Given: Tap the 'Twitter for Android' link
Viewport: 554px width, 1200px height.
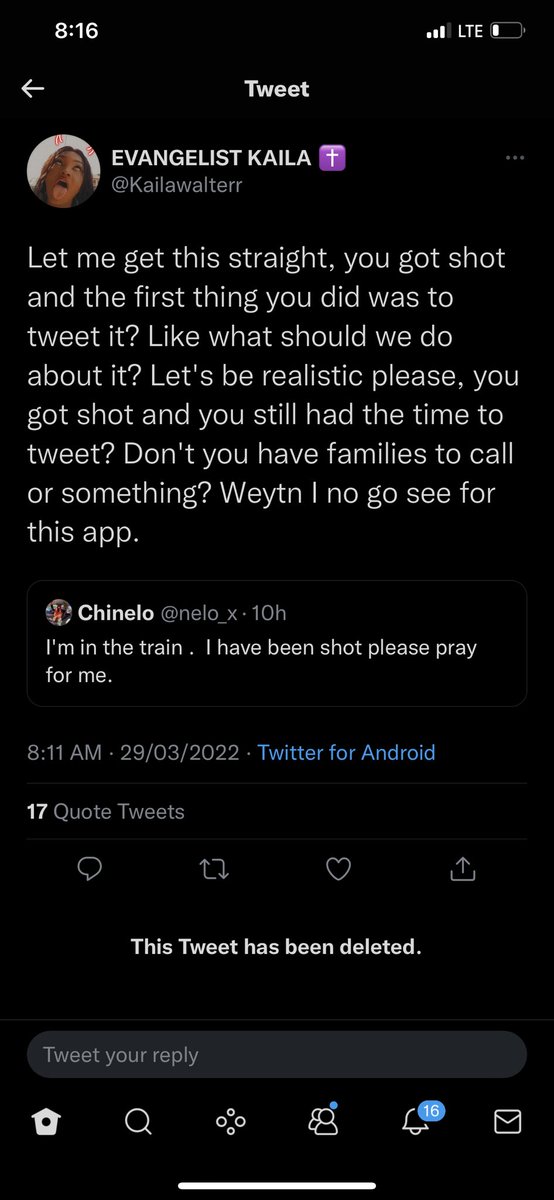Looking at the screenshot, I should [x=346, y=752].
